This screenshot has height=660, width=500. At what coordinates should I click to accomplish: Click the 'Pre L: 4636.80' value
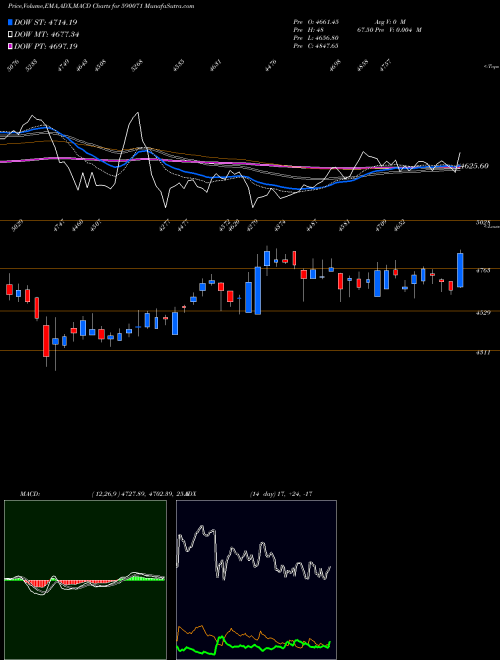[x=316, y=38]
